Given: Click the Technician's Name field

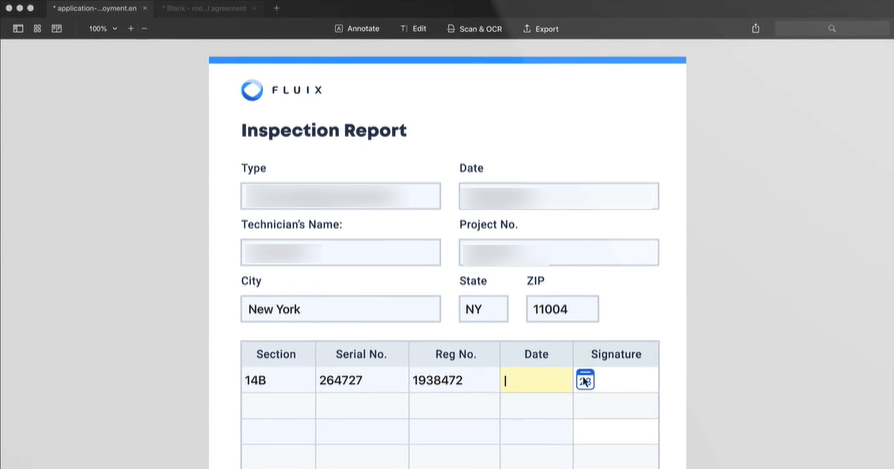Looking at the screenshot, I should [x=340, y=252].
